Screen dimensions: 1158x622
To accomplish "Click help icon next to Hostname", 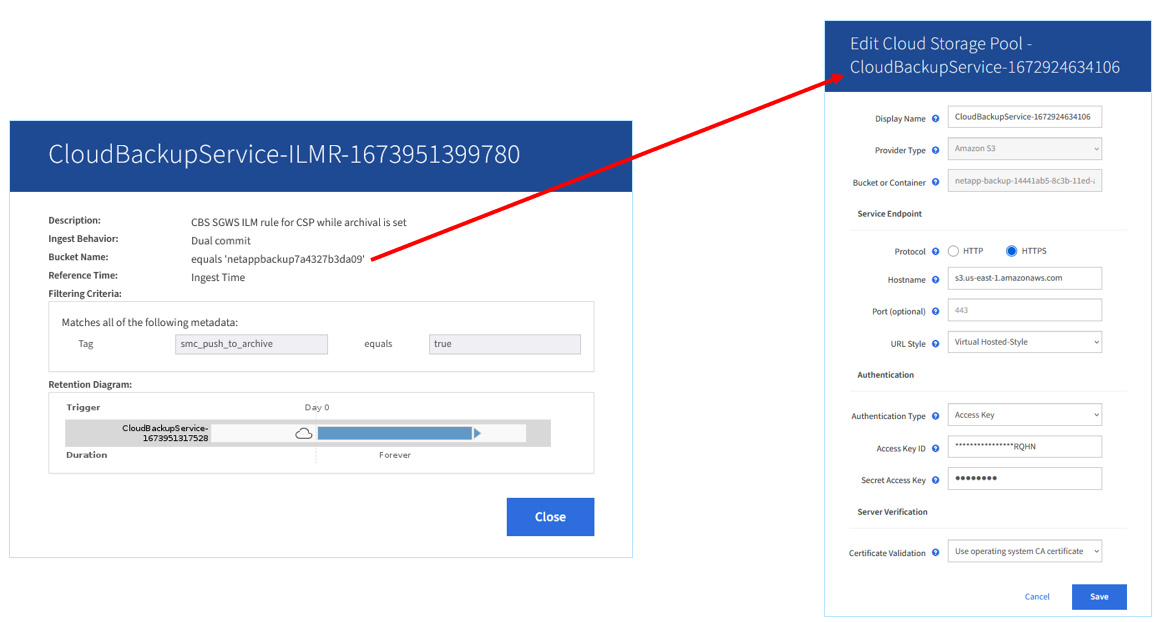I will click(x=935, y=280).
